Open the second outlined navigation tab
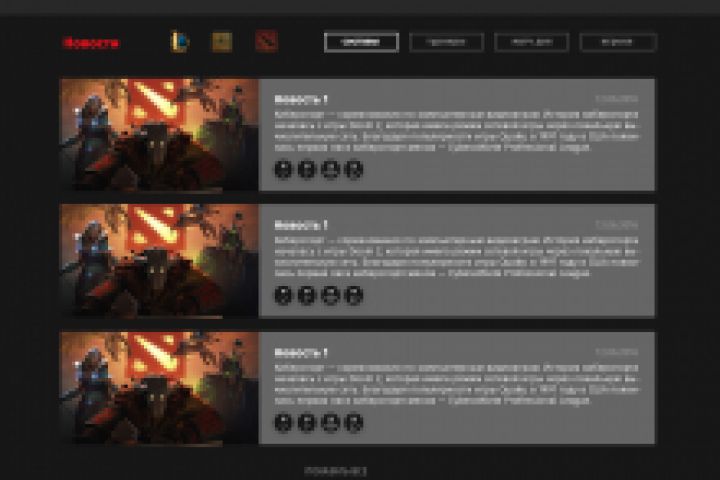Viewport: 720px width, 480px height. pos(446,42)
